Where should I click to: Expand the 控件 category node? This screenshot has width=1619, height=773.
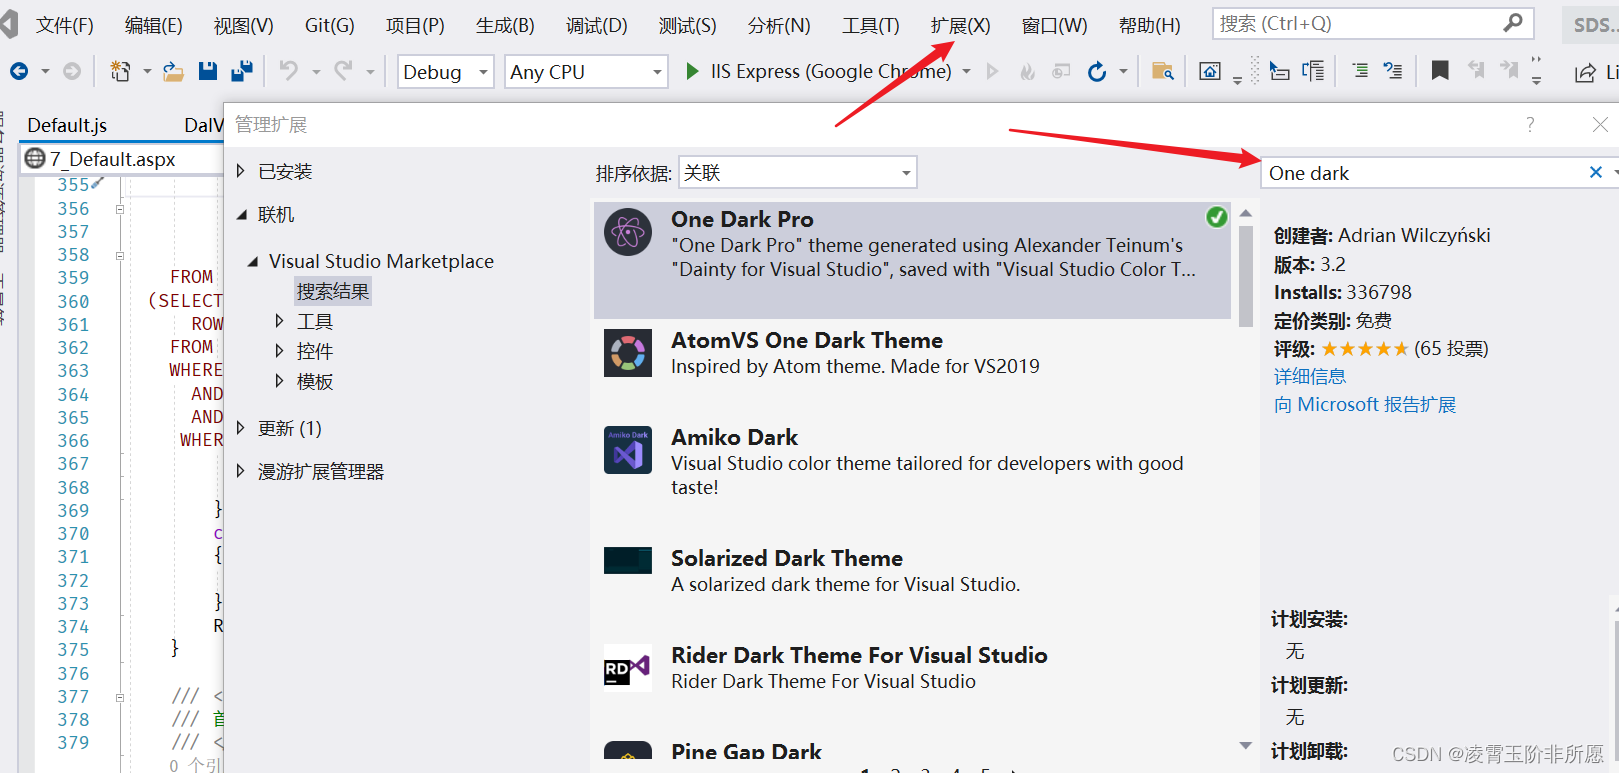click(279, 351)
